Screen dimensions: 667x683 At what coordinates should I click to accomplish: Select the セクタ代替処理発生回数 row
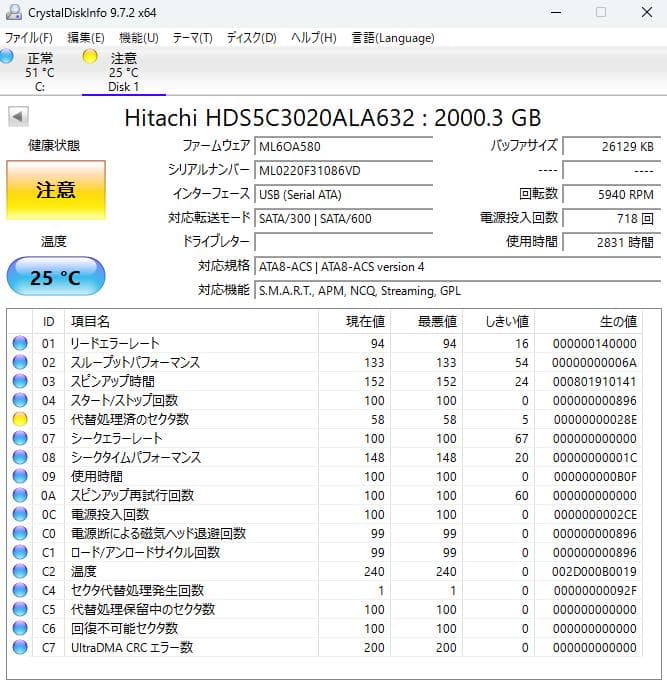(325, 591)
